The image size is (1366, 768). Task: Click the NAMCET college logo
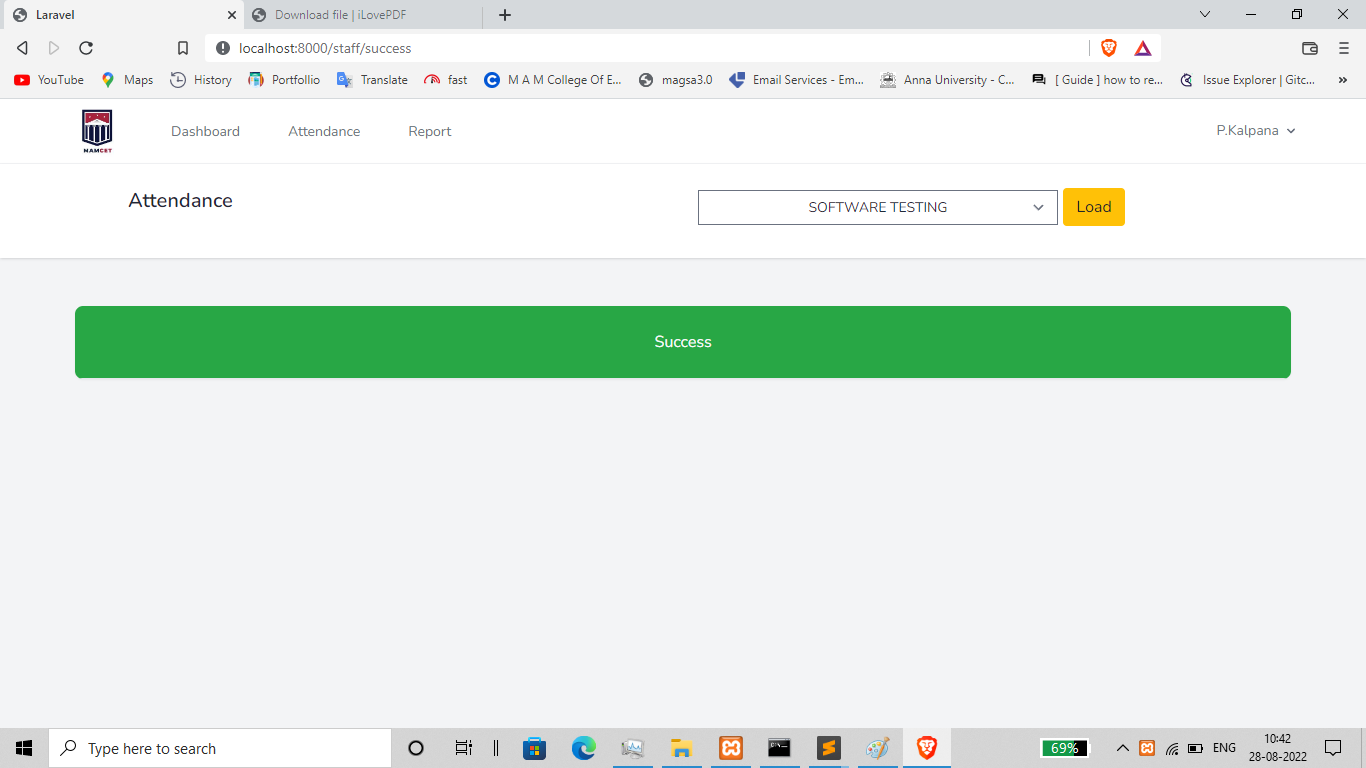pos(96,130)
